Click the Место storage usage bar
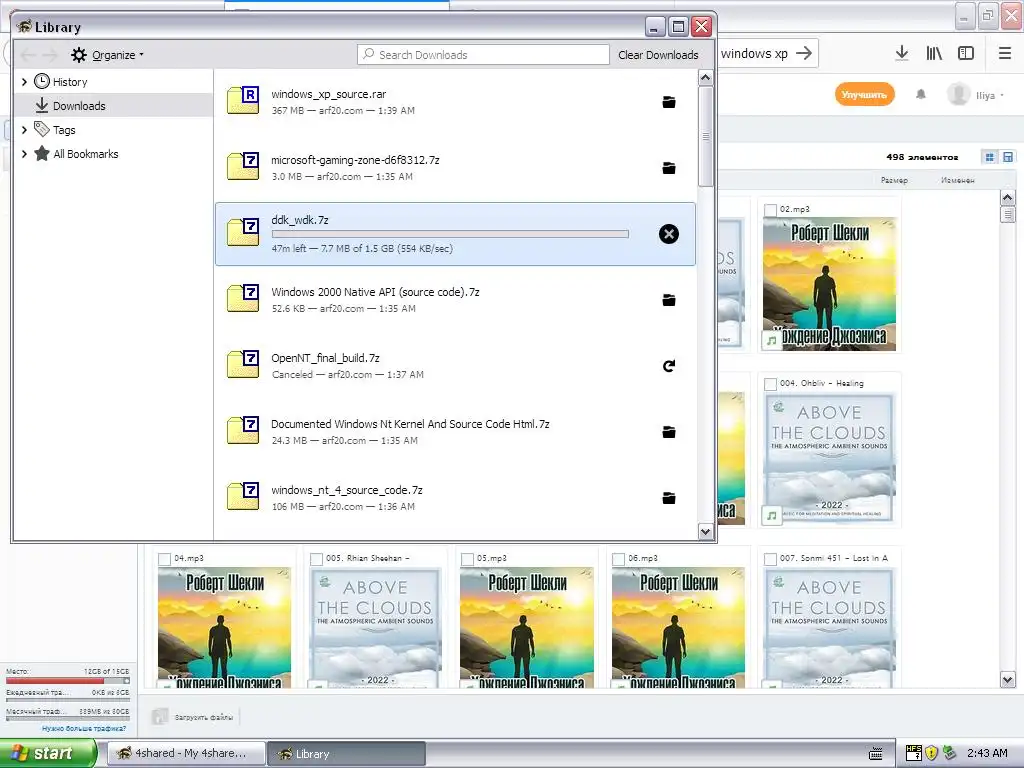 pyautogui.click(x=68, y=680)
